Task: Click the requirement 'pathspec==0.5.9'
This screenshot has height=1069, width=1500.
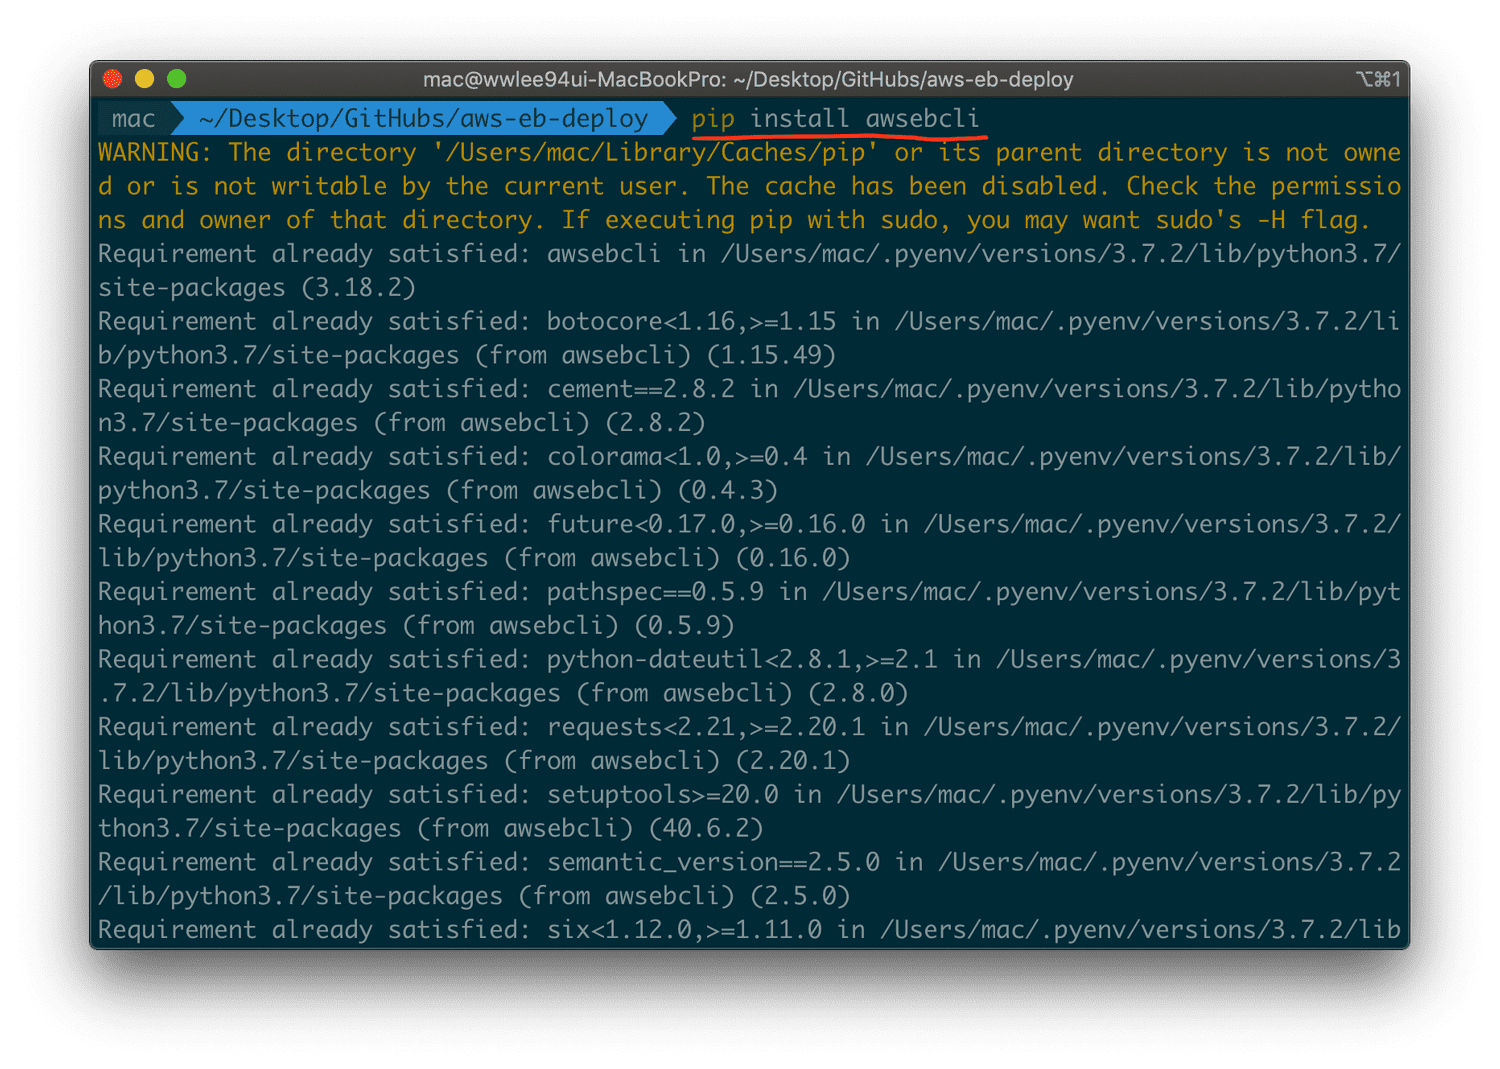Action: coord(655,592)
